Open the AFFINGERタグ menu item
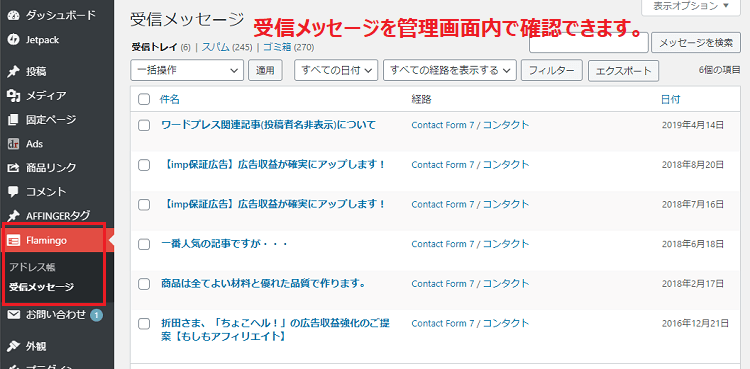The image size is (750, 369). pyautogui.click(x=58, y=216)
